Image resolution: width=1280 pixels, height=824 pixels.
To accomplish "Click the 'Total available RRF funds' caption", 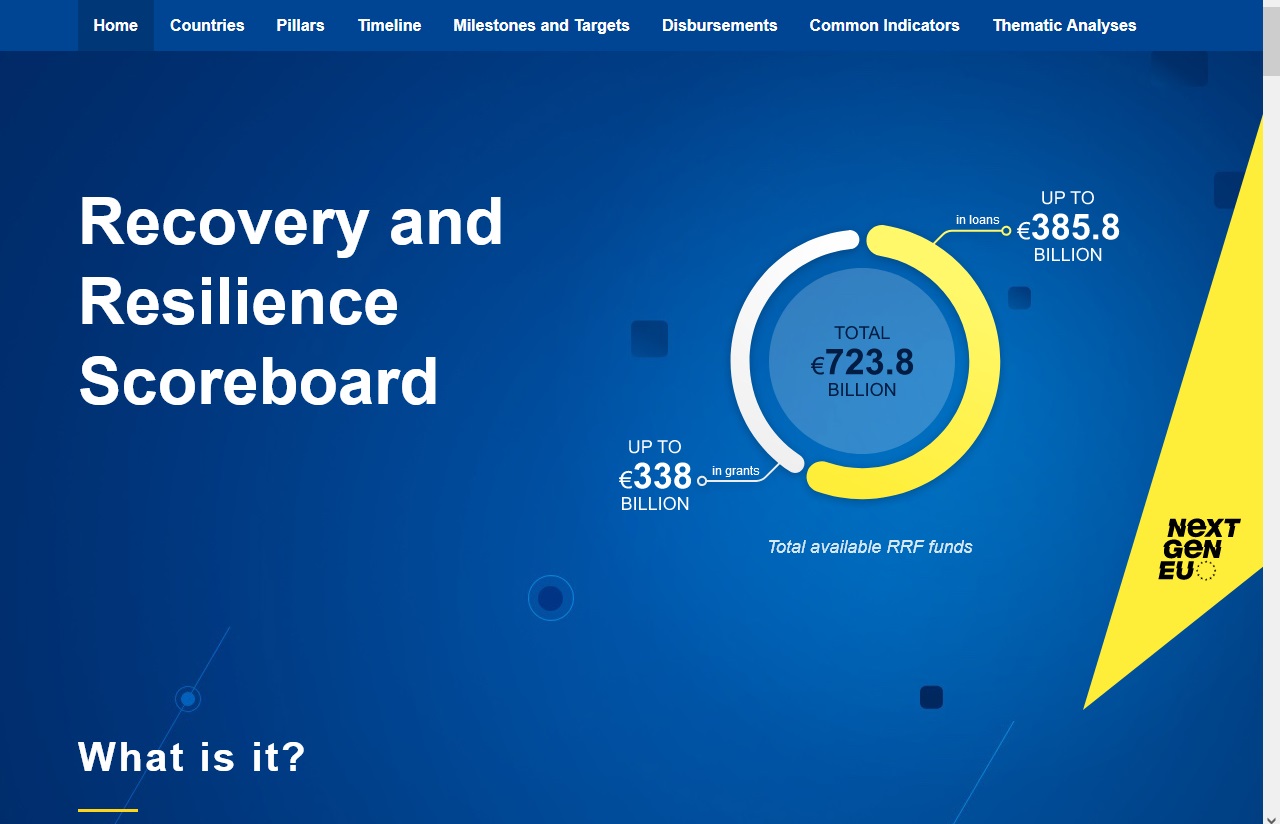I will point(869,547).
